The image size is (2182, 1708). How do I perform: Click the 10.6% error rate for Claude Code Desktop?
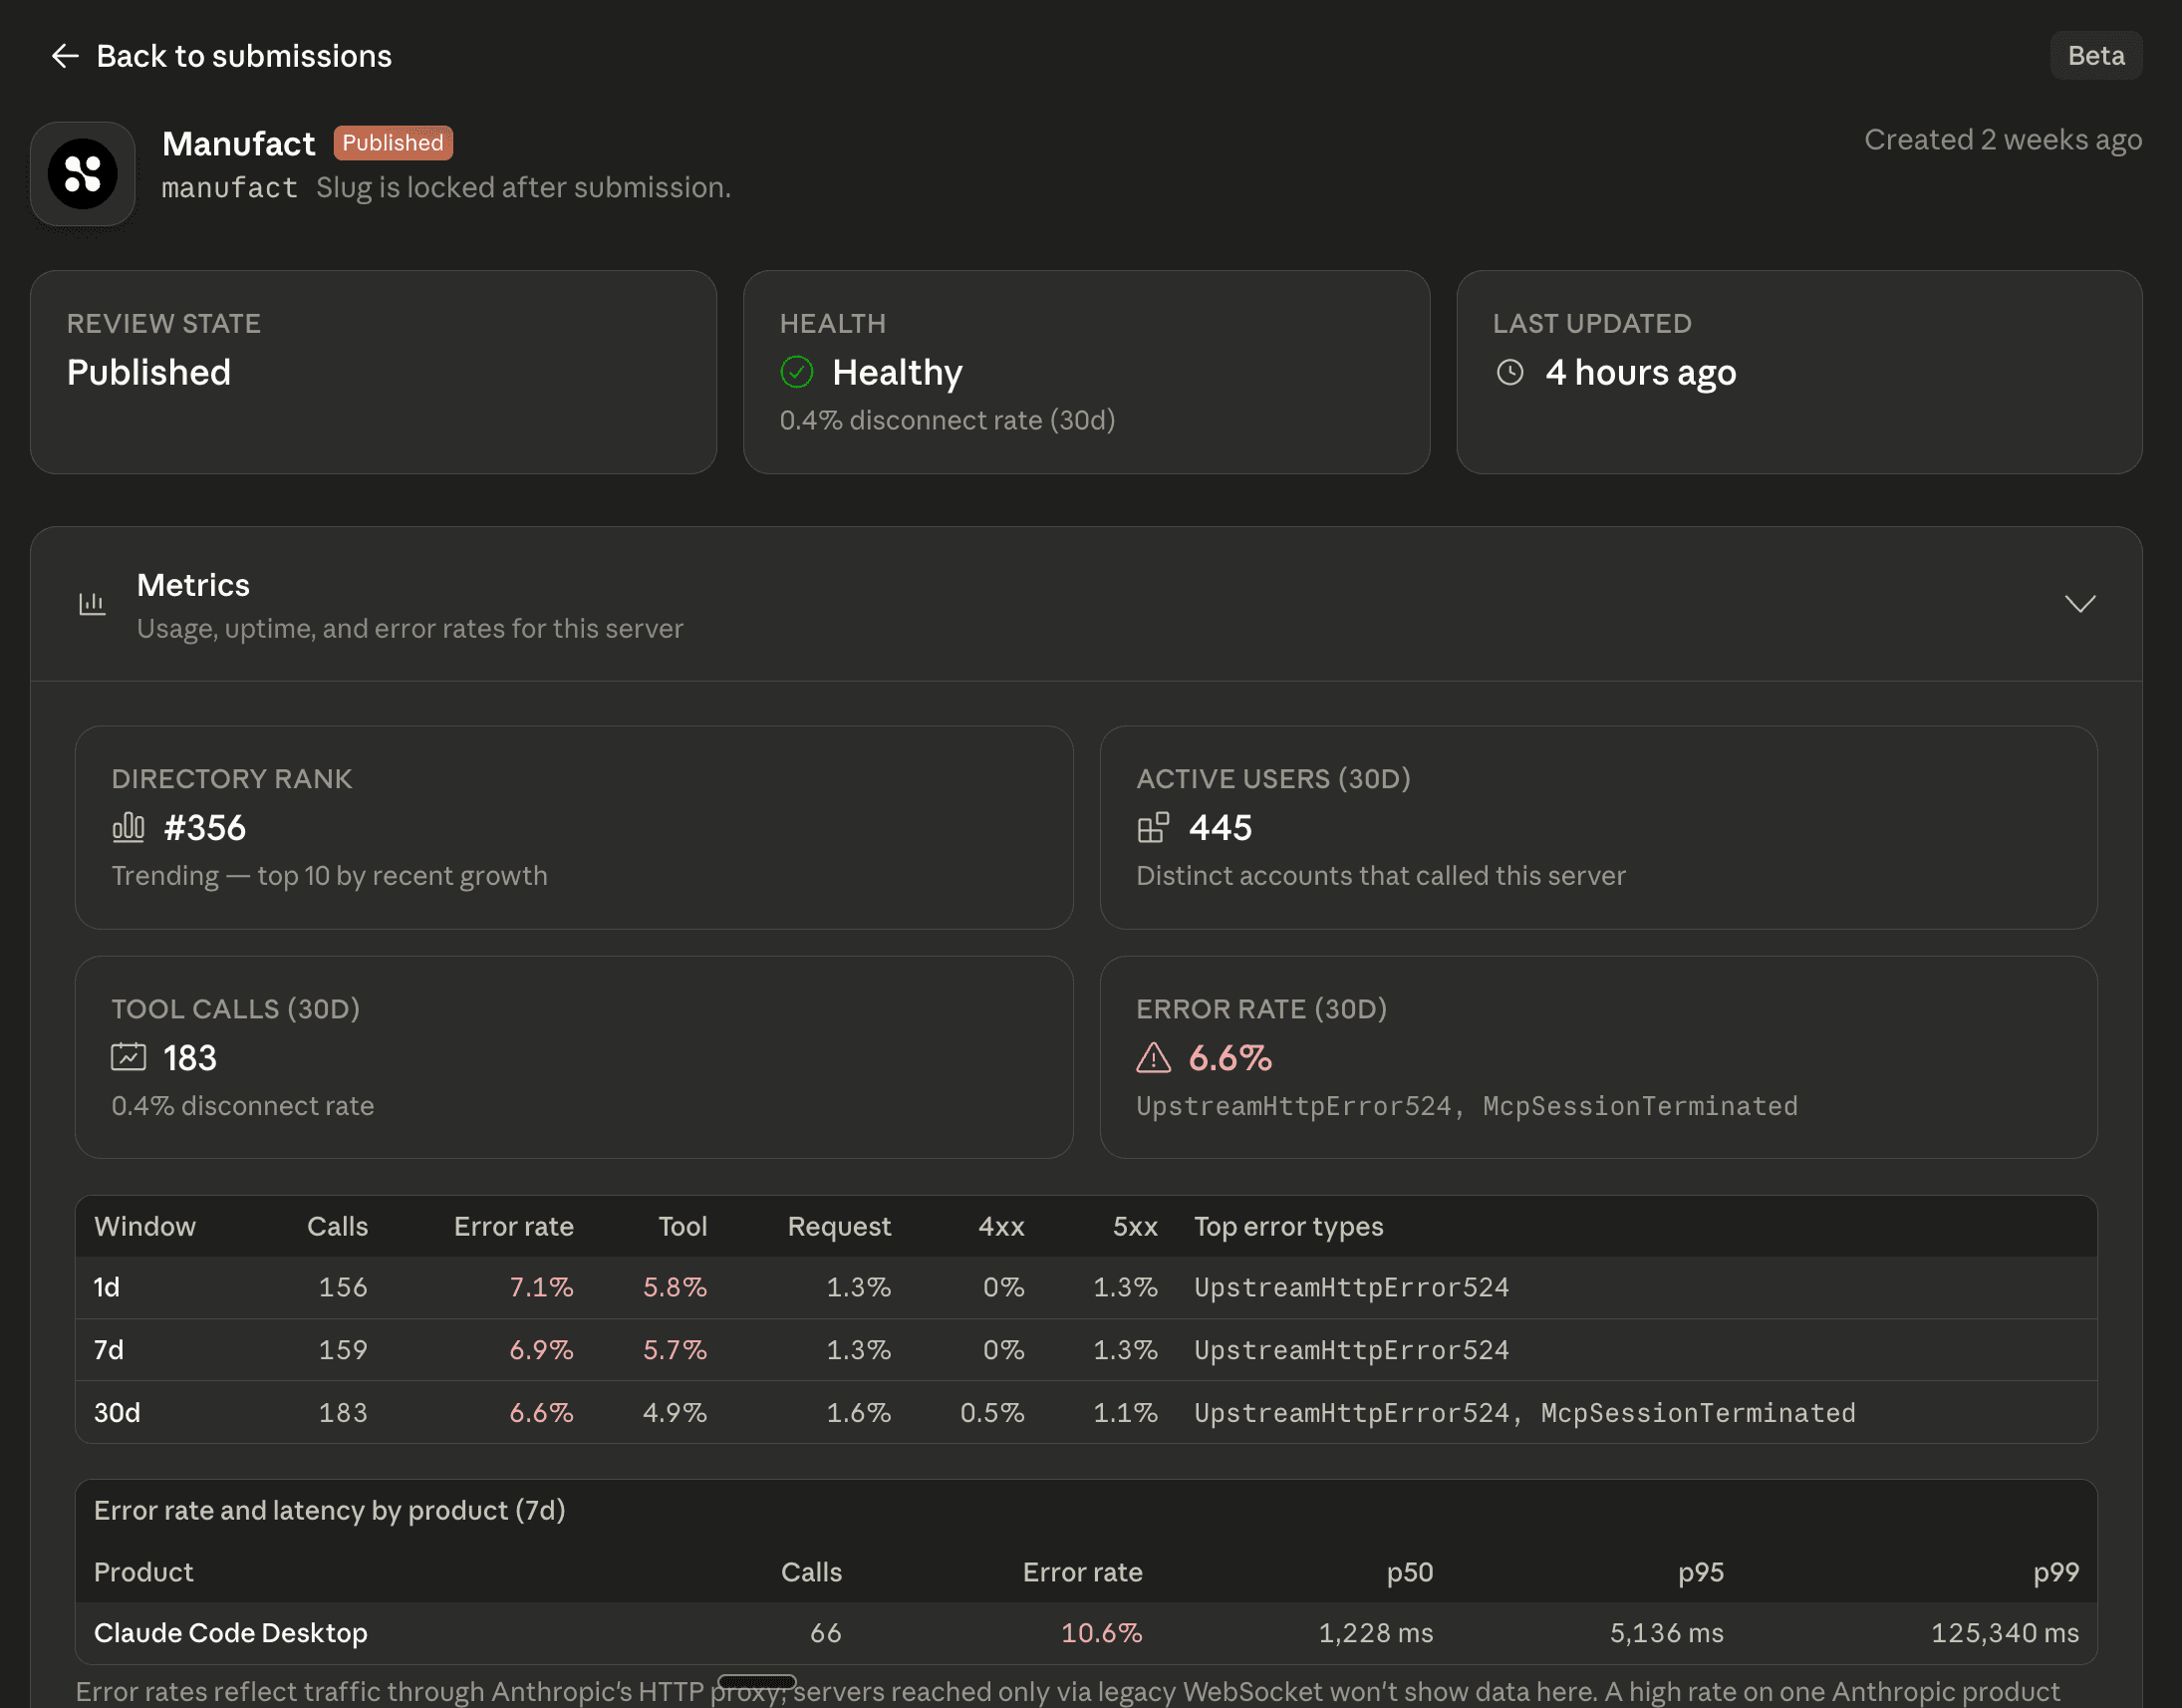(1102, 1634)
